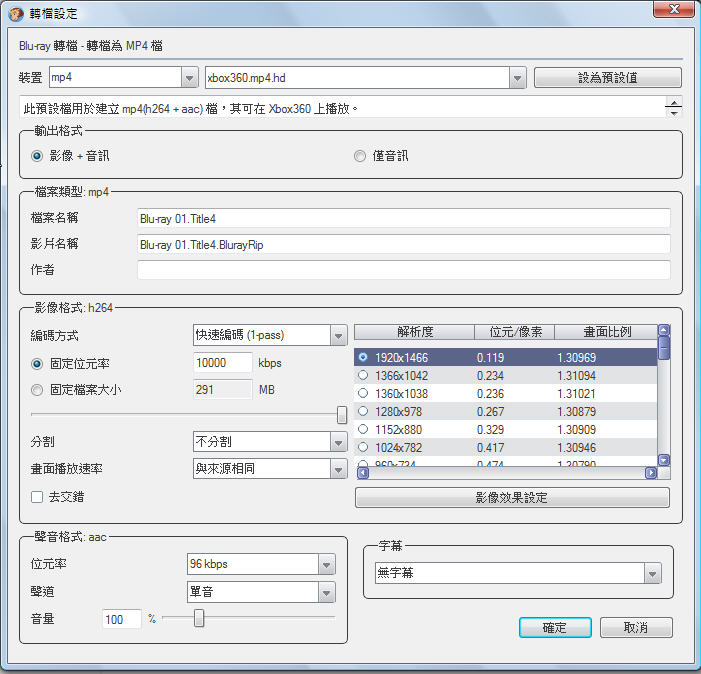Select the 僅音訊 output option
This screenshot has width=701, height=674.
point(360,155)
